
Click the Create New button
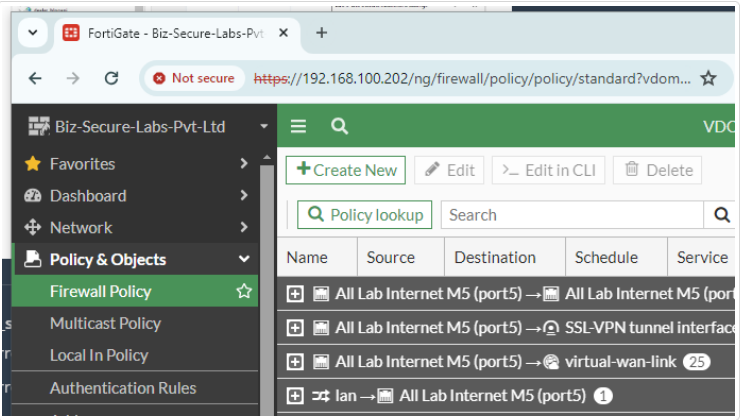(x=345, y=170)
